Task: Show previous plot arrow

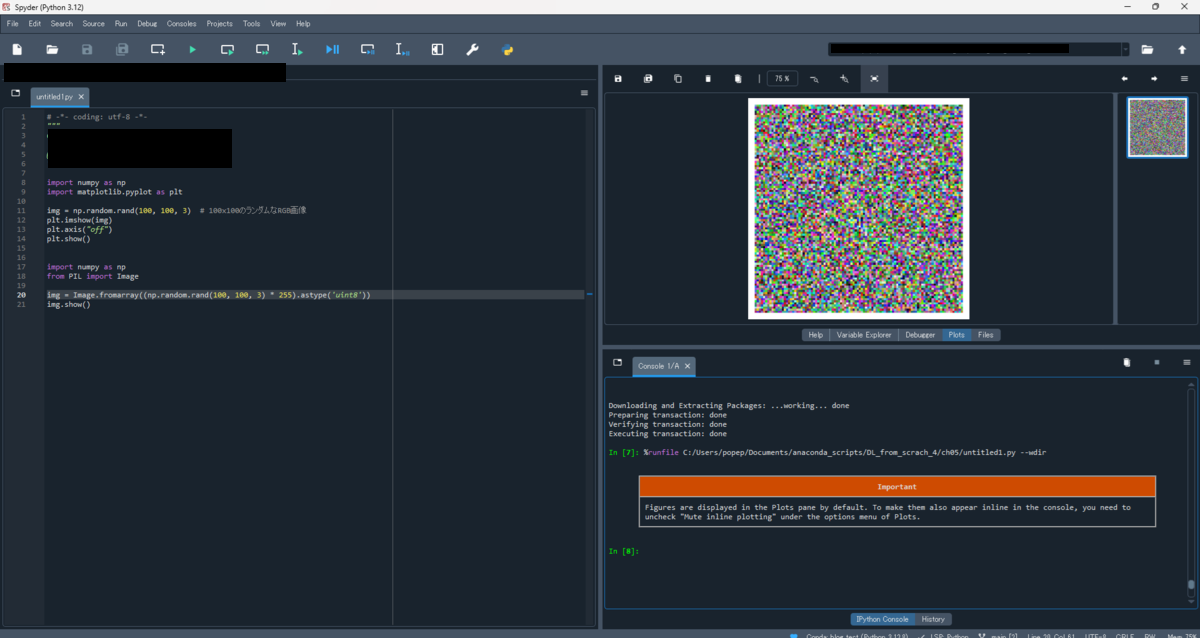Action: 1124,79
